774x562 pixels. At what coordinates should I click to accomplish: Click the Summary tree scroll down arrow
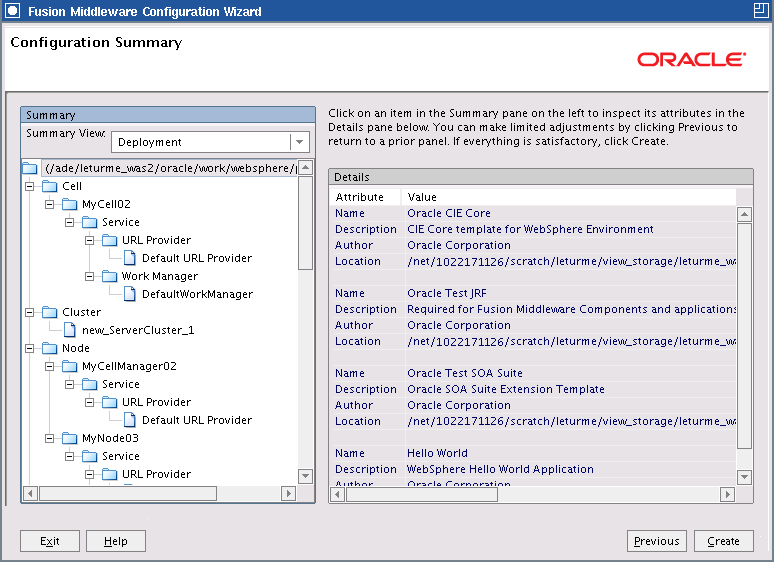(306, 476)
